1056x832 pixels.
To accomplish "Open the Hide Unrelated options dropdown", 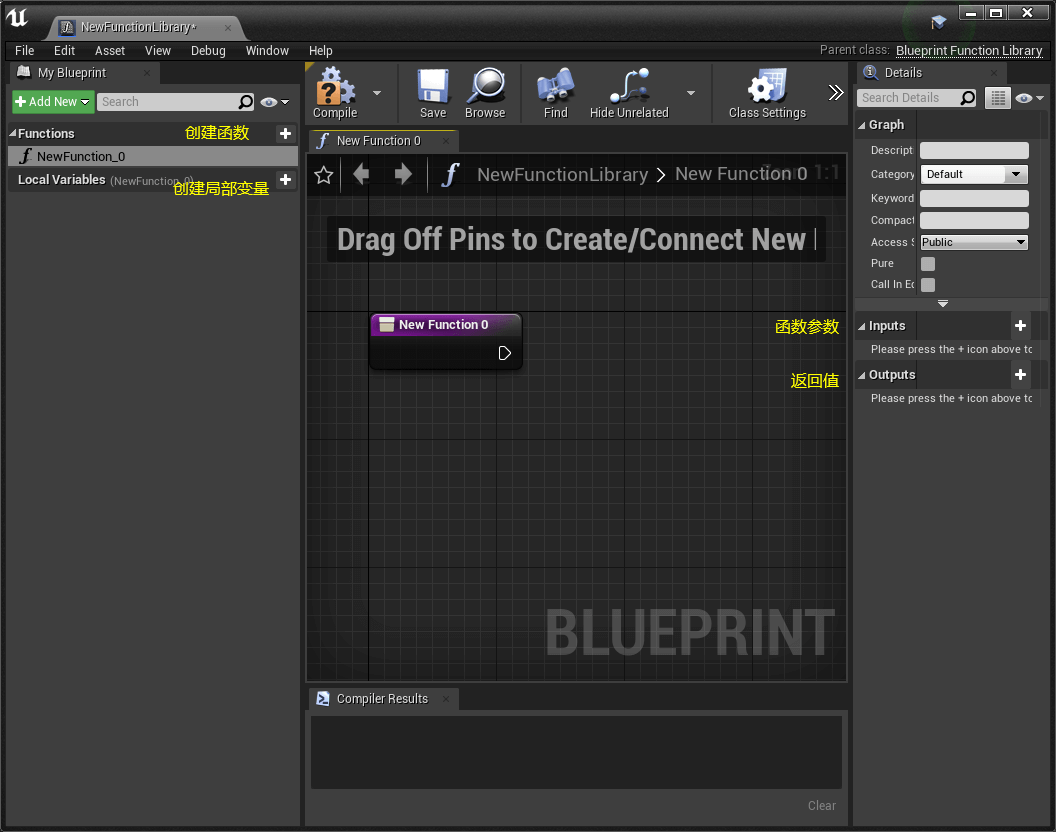I will pyautogui.click(x=691, y=93).
